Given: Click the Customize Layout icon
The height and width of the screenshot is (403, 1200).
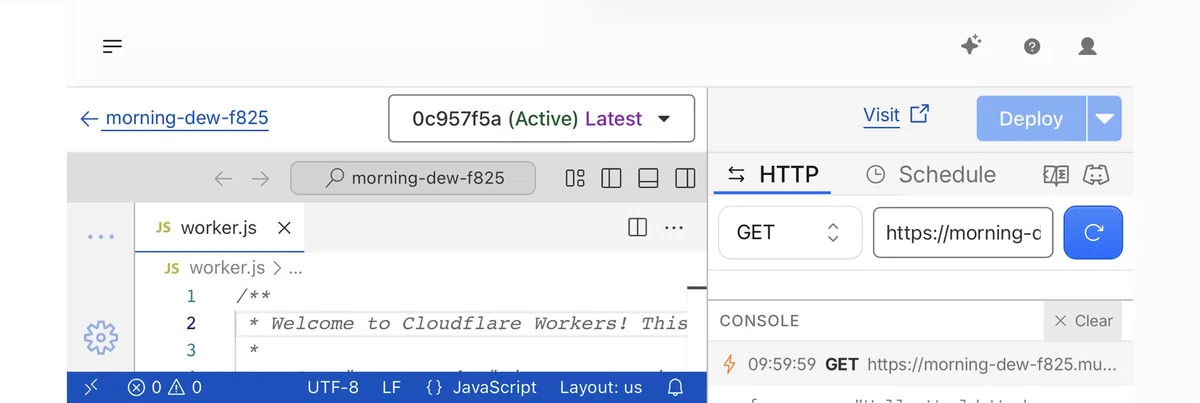Looking at the screenshot, I should [575, 178].
